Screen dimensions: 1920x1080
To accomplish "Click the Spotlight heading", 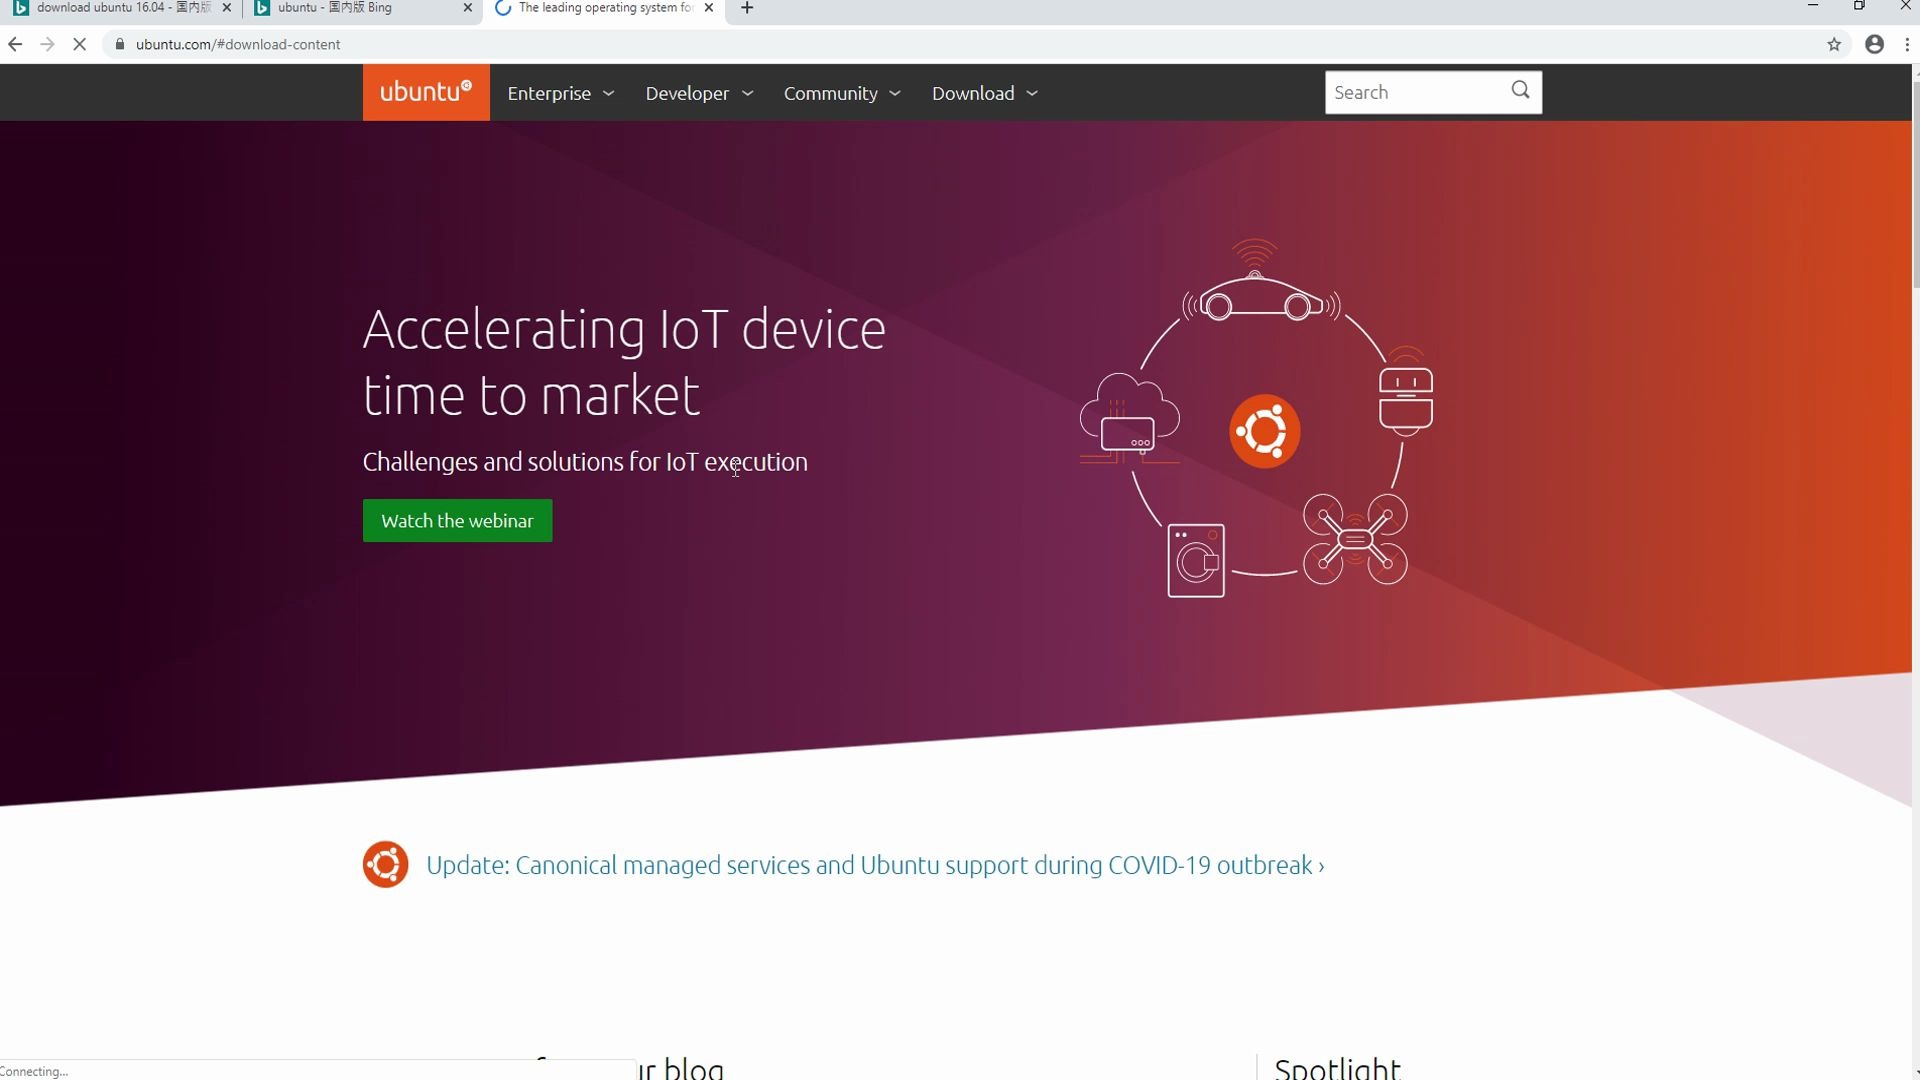I will click(1337, 1068).
